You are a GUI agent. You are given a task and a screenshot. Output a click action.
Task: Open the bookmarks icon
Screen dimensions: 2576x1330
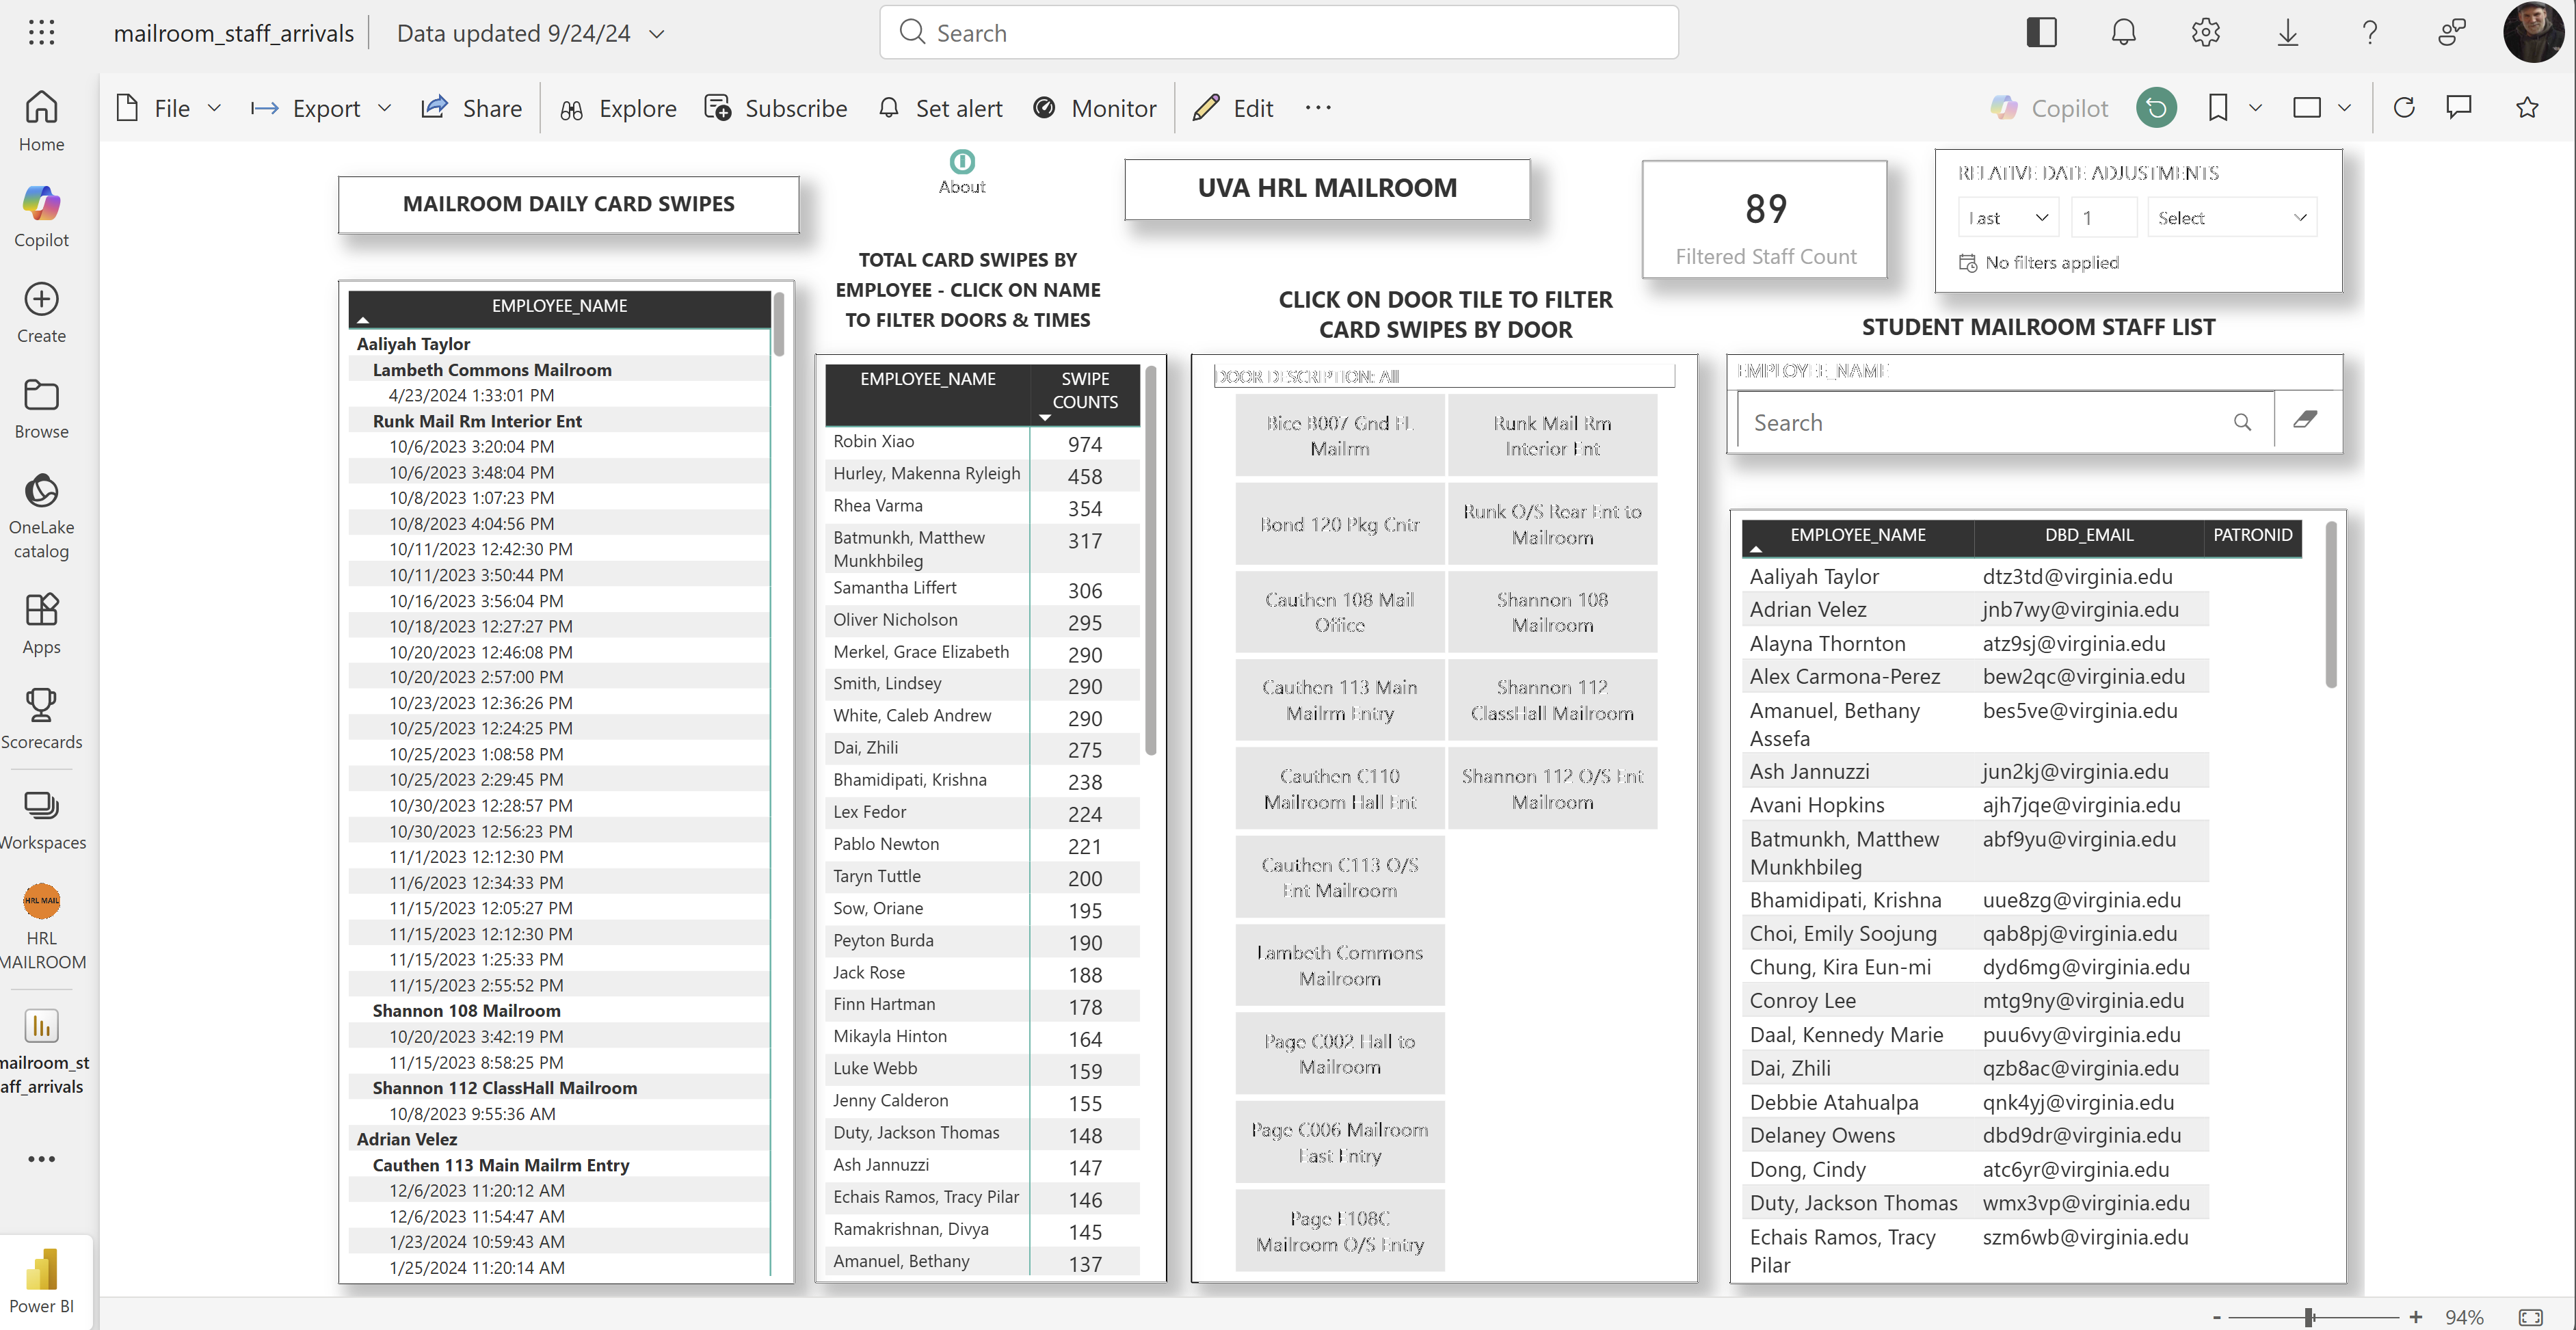tap(2217, 108)
